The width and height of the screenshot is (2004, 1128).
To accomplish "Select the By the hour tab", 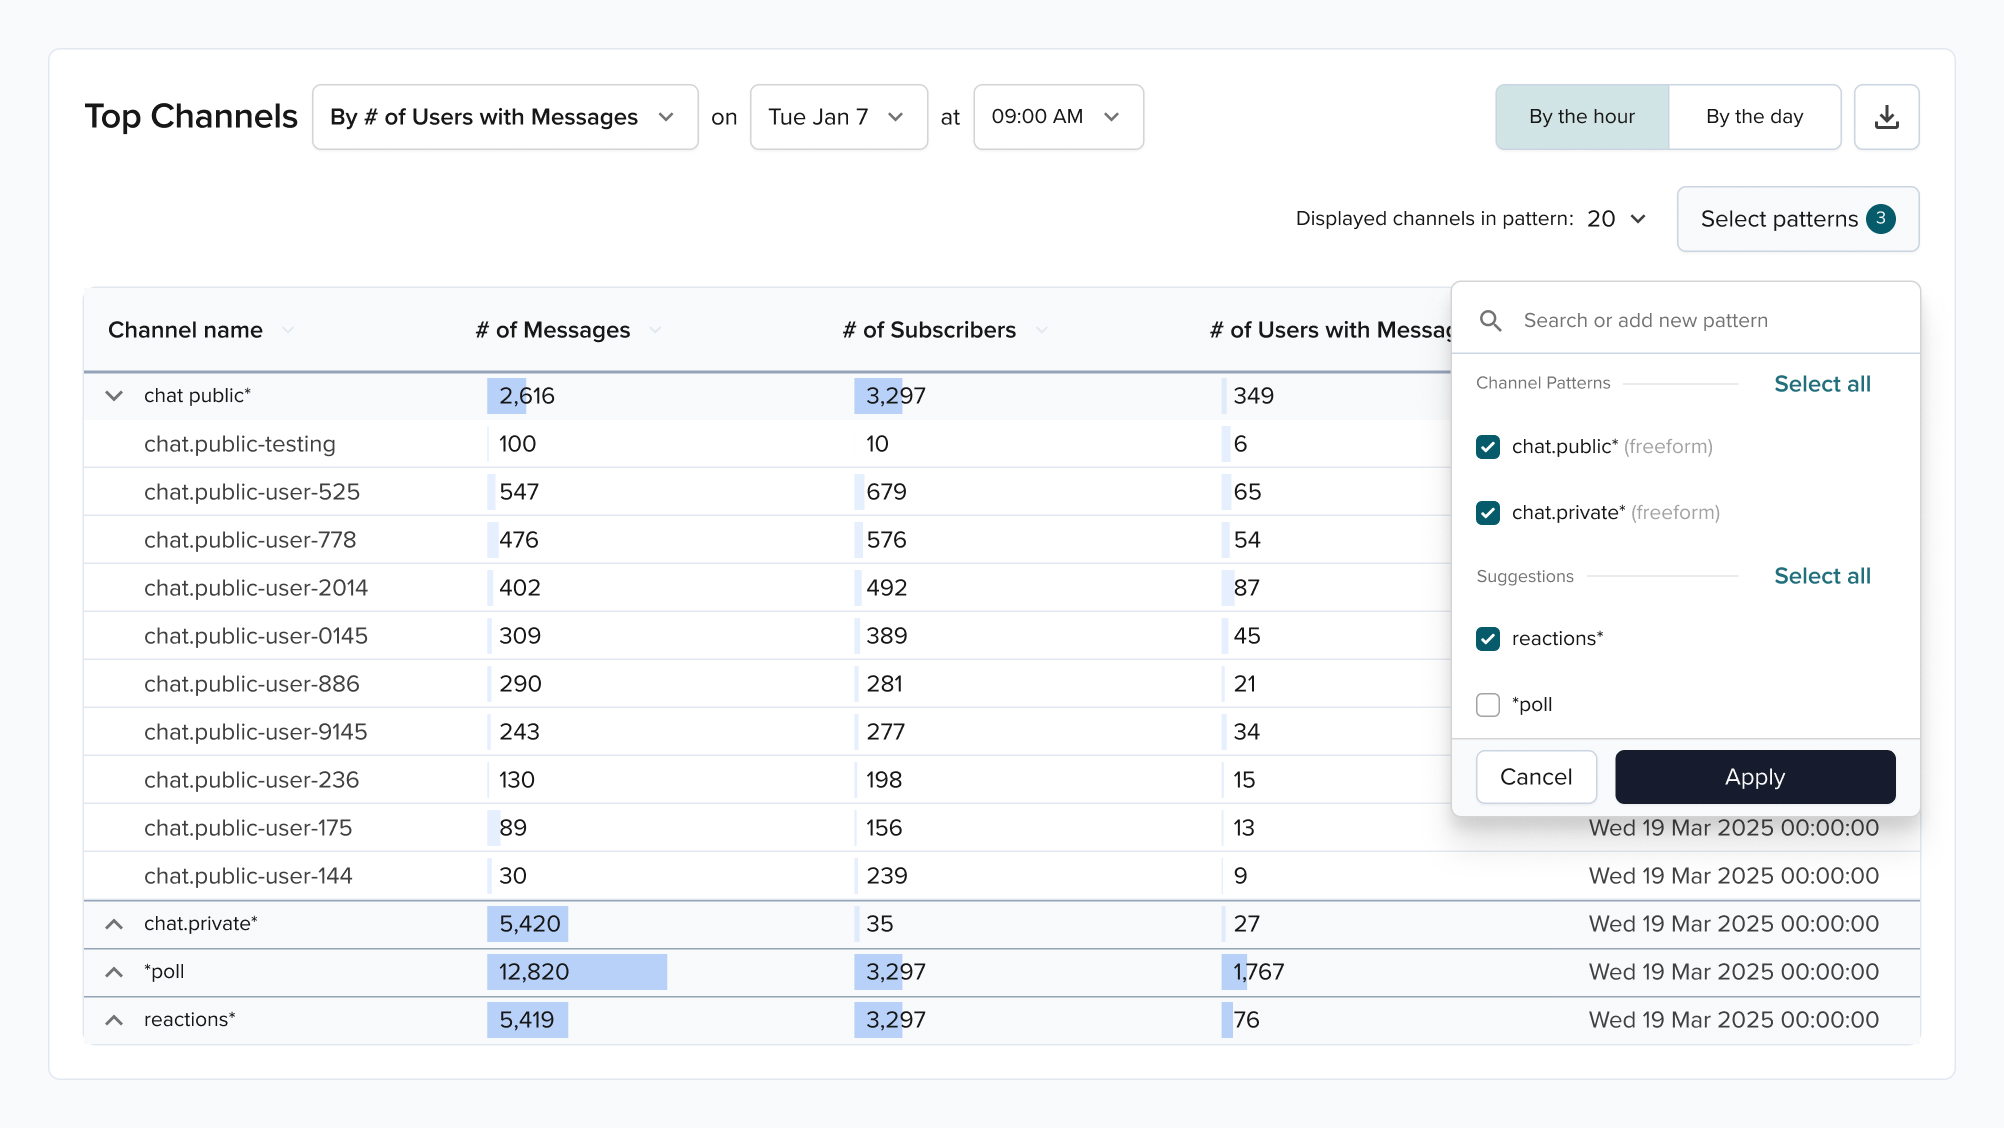I will 1581,117.
